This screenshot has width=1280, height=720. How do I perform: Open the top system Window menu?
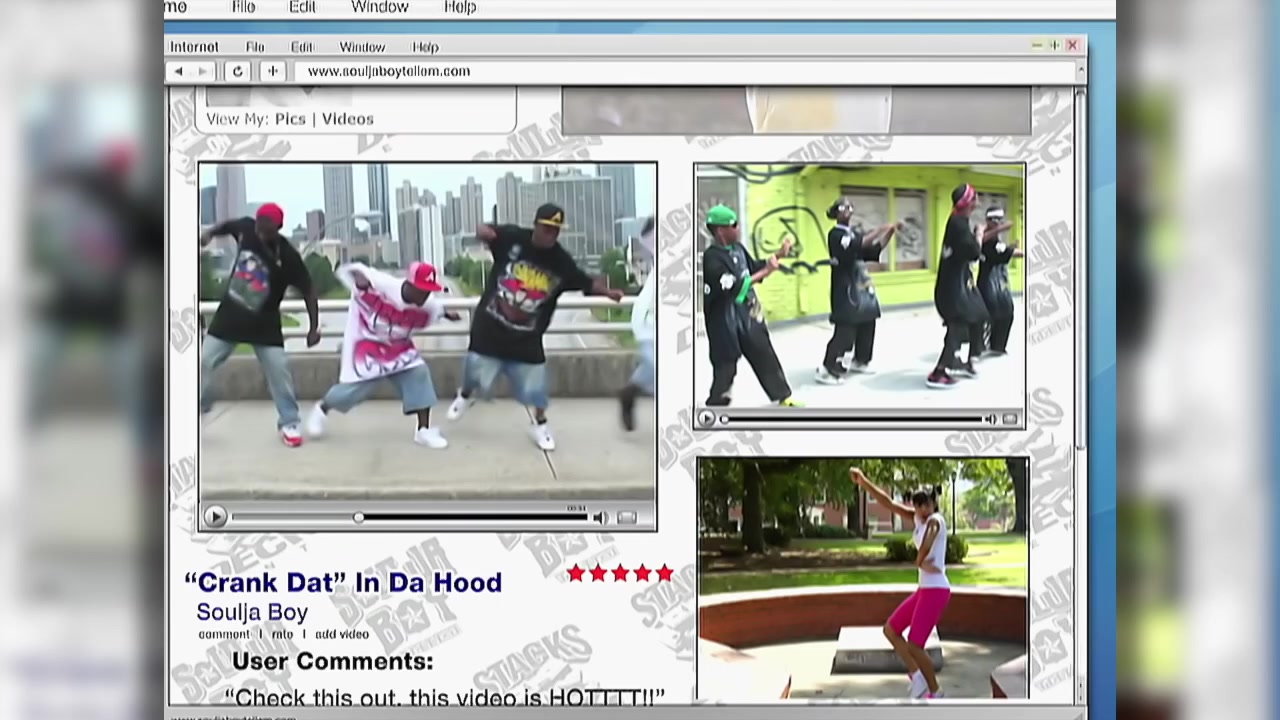(x=380, y=7)
